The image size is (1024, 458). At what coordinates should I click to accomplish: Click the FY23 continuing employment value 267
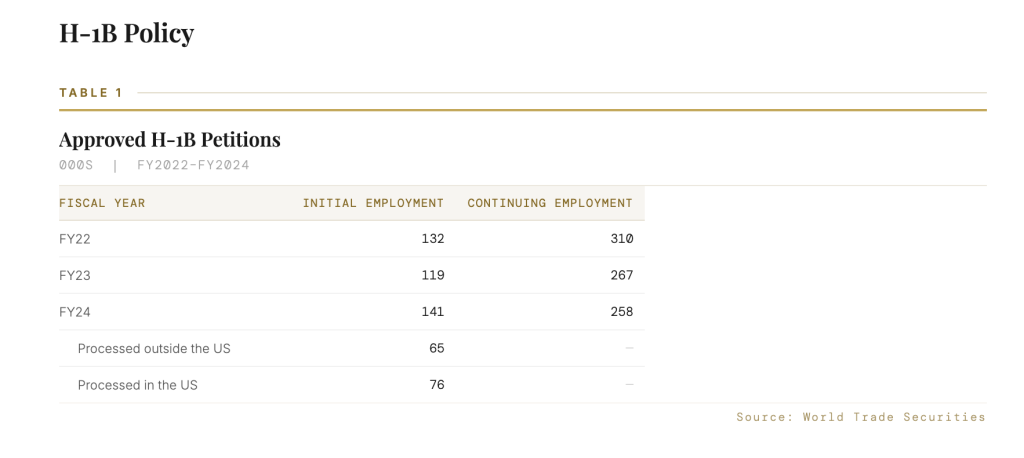pyautogui.click(x=621, y=275)
